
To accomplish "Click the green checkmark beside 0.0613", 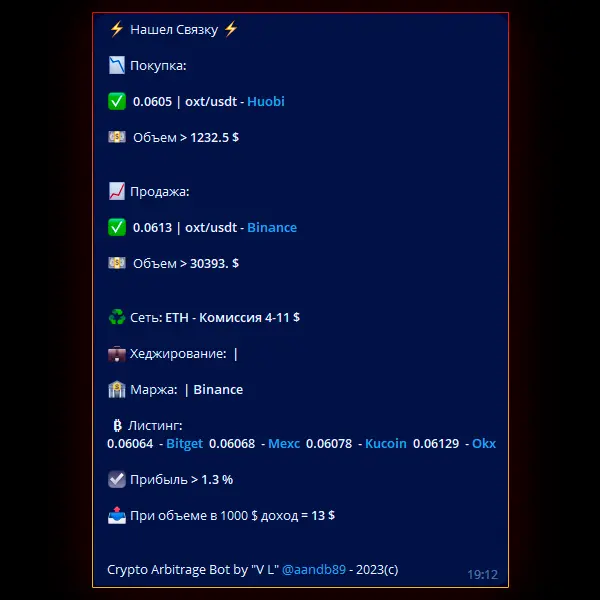I will click(117, 227).
